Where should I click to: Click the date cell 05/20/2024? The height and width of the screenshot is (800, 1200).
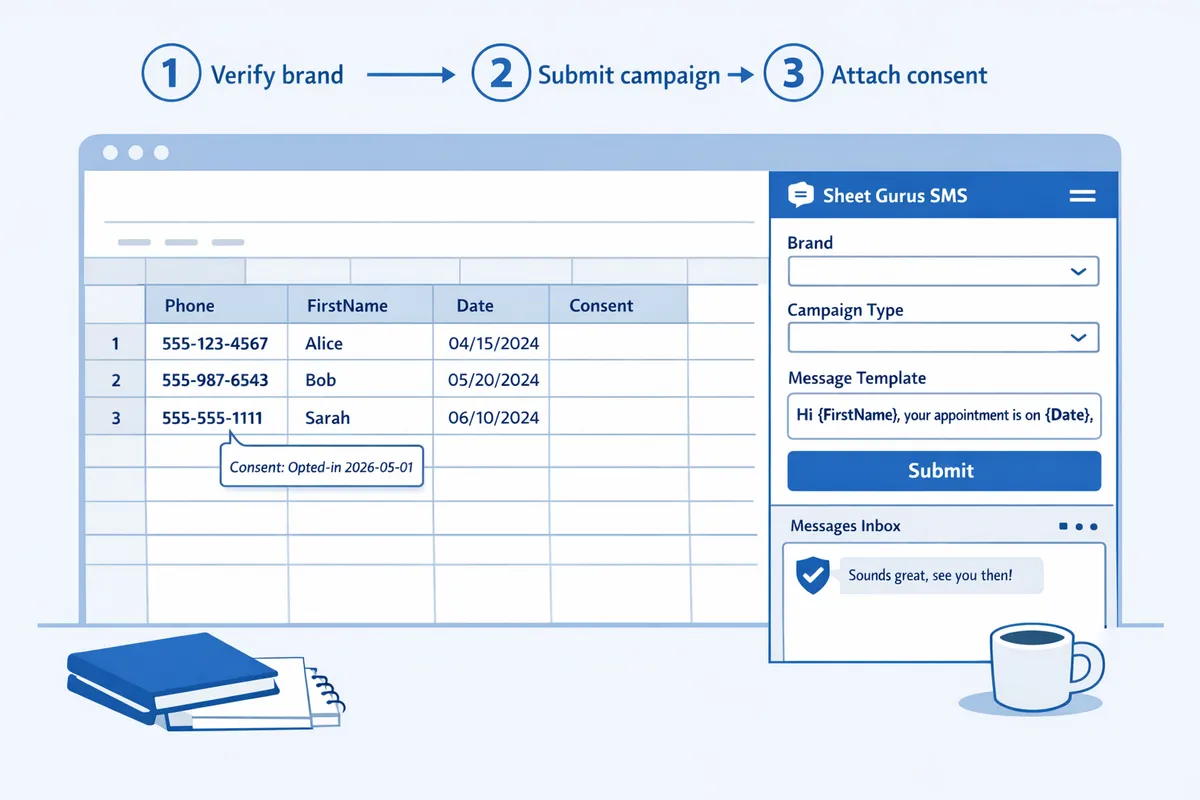[491, 380]
